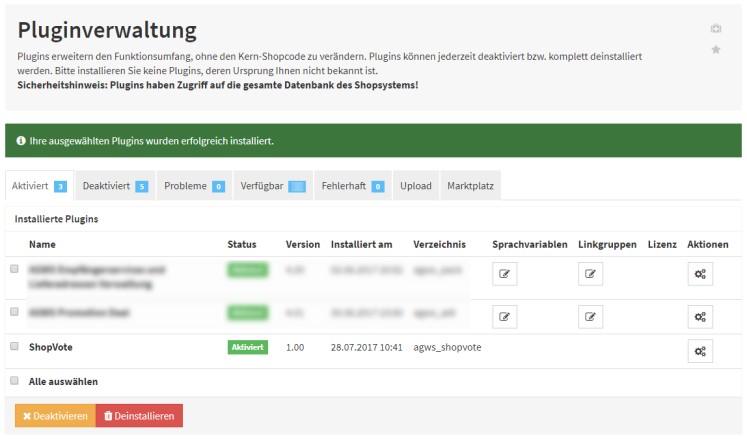
Task: Edit Linkgruppen of second plugin row
Action: point(590,317)
